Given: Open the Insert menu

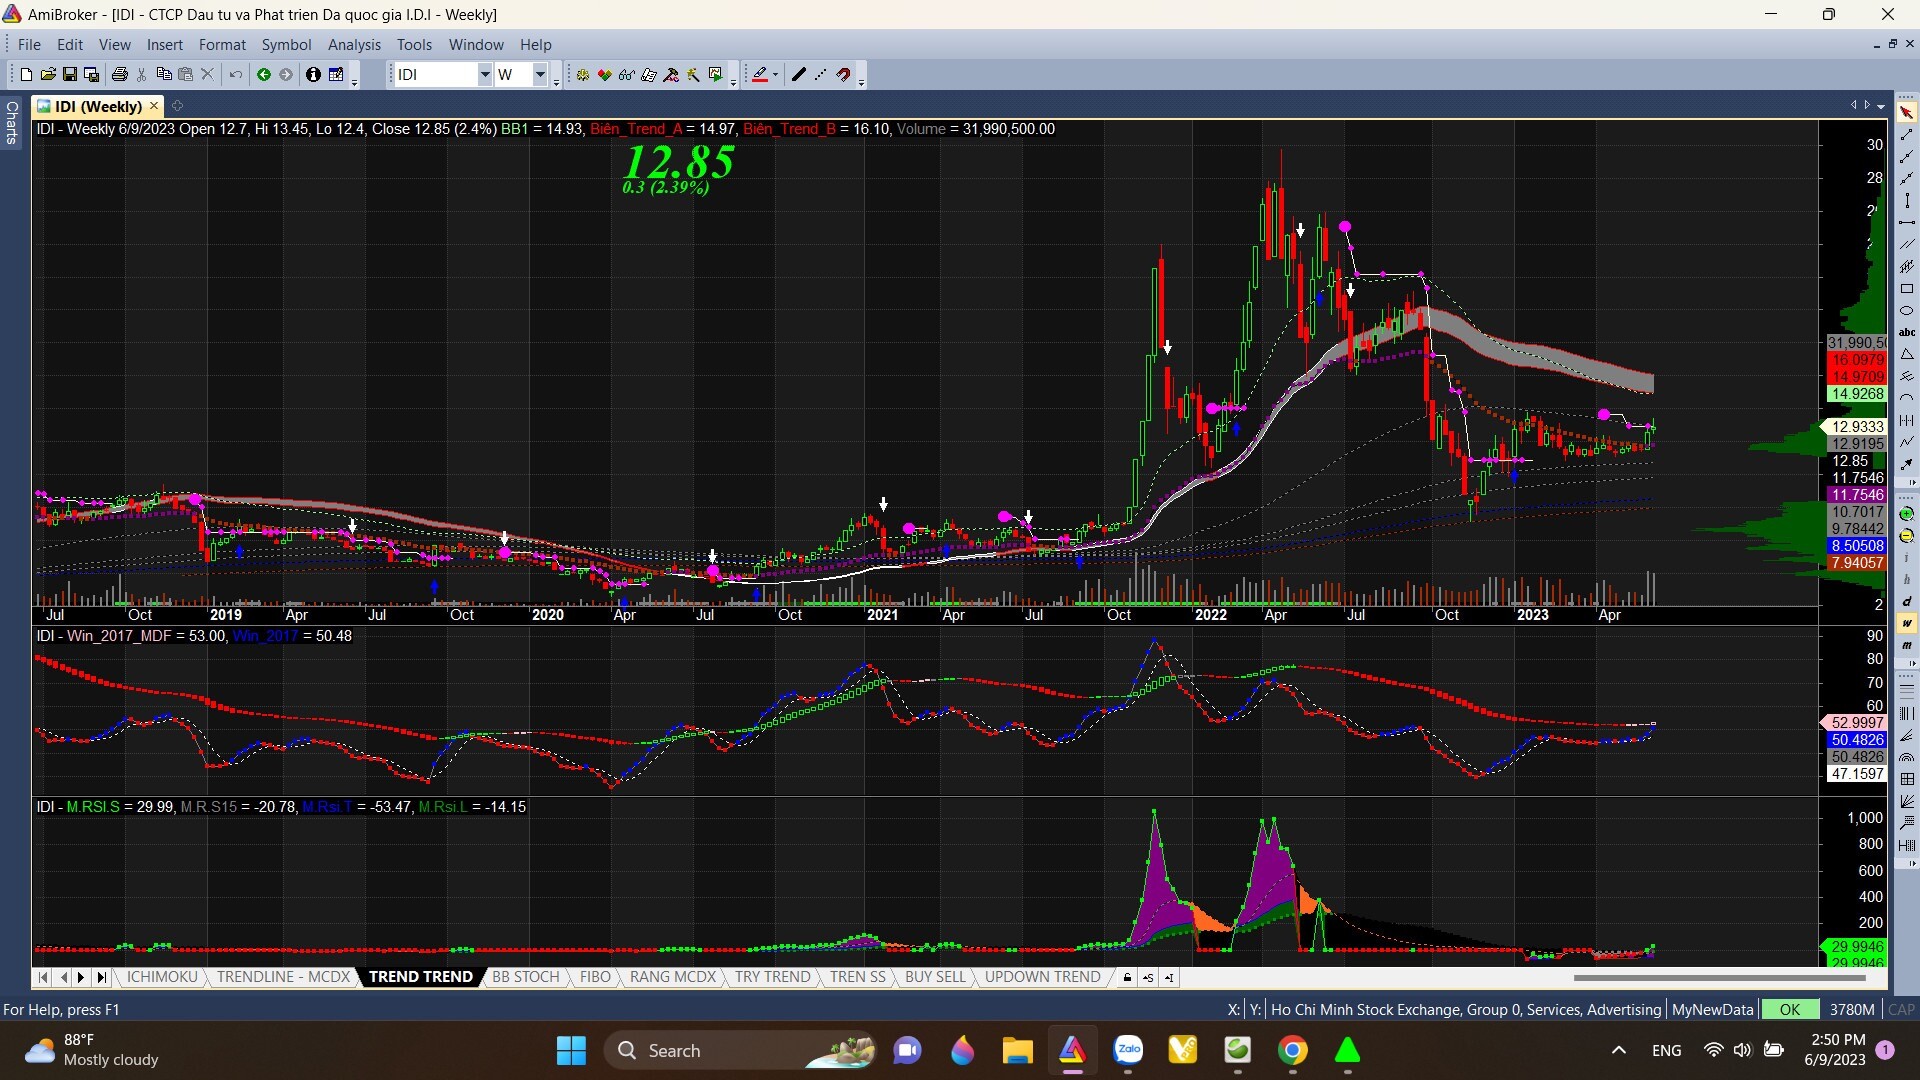Looking at the screenshot, I should click(164, 44).
